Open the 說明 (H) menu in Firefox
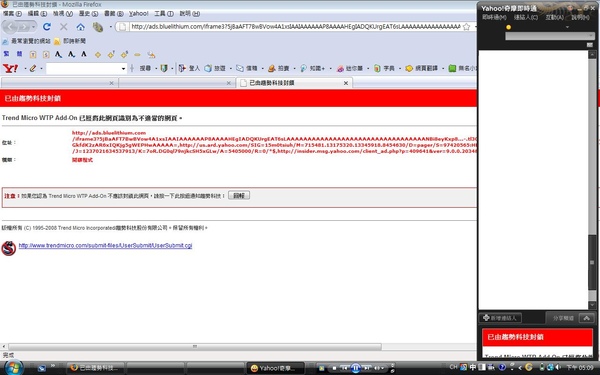This screenshot has height=375, width=600. [x=189, y=13]
